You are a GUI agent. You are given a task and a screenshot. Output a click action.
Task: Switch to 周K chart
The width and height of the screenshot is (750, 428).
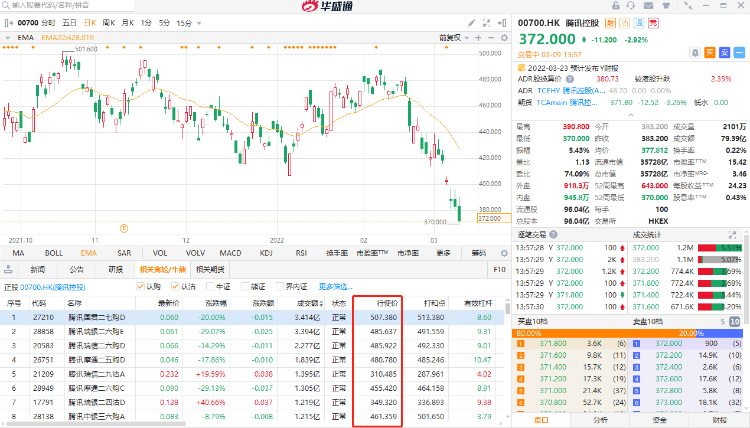coord(109,23)
